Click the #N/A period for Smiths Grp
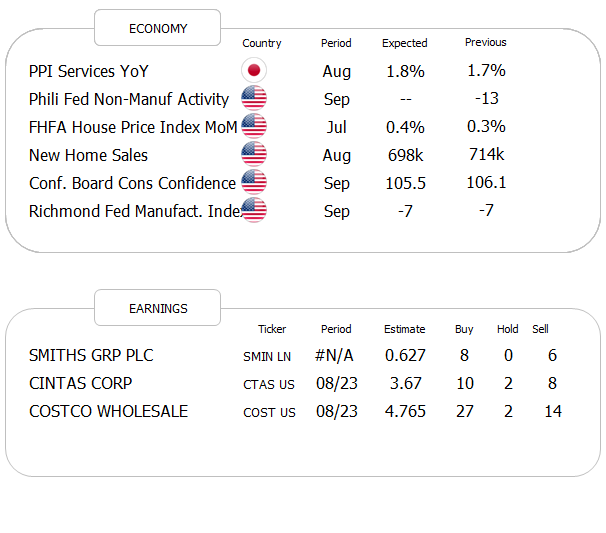This screenshot has width=606, height=533. pos(334,355)
